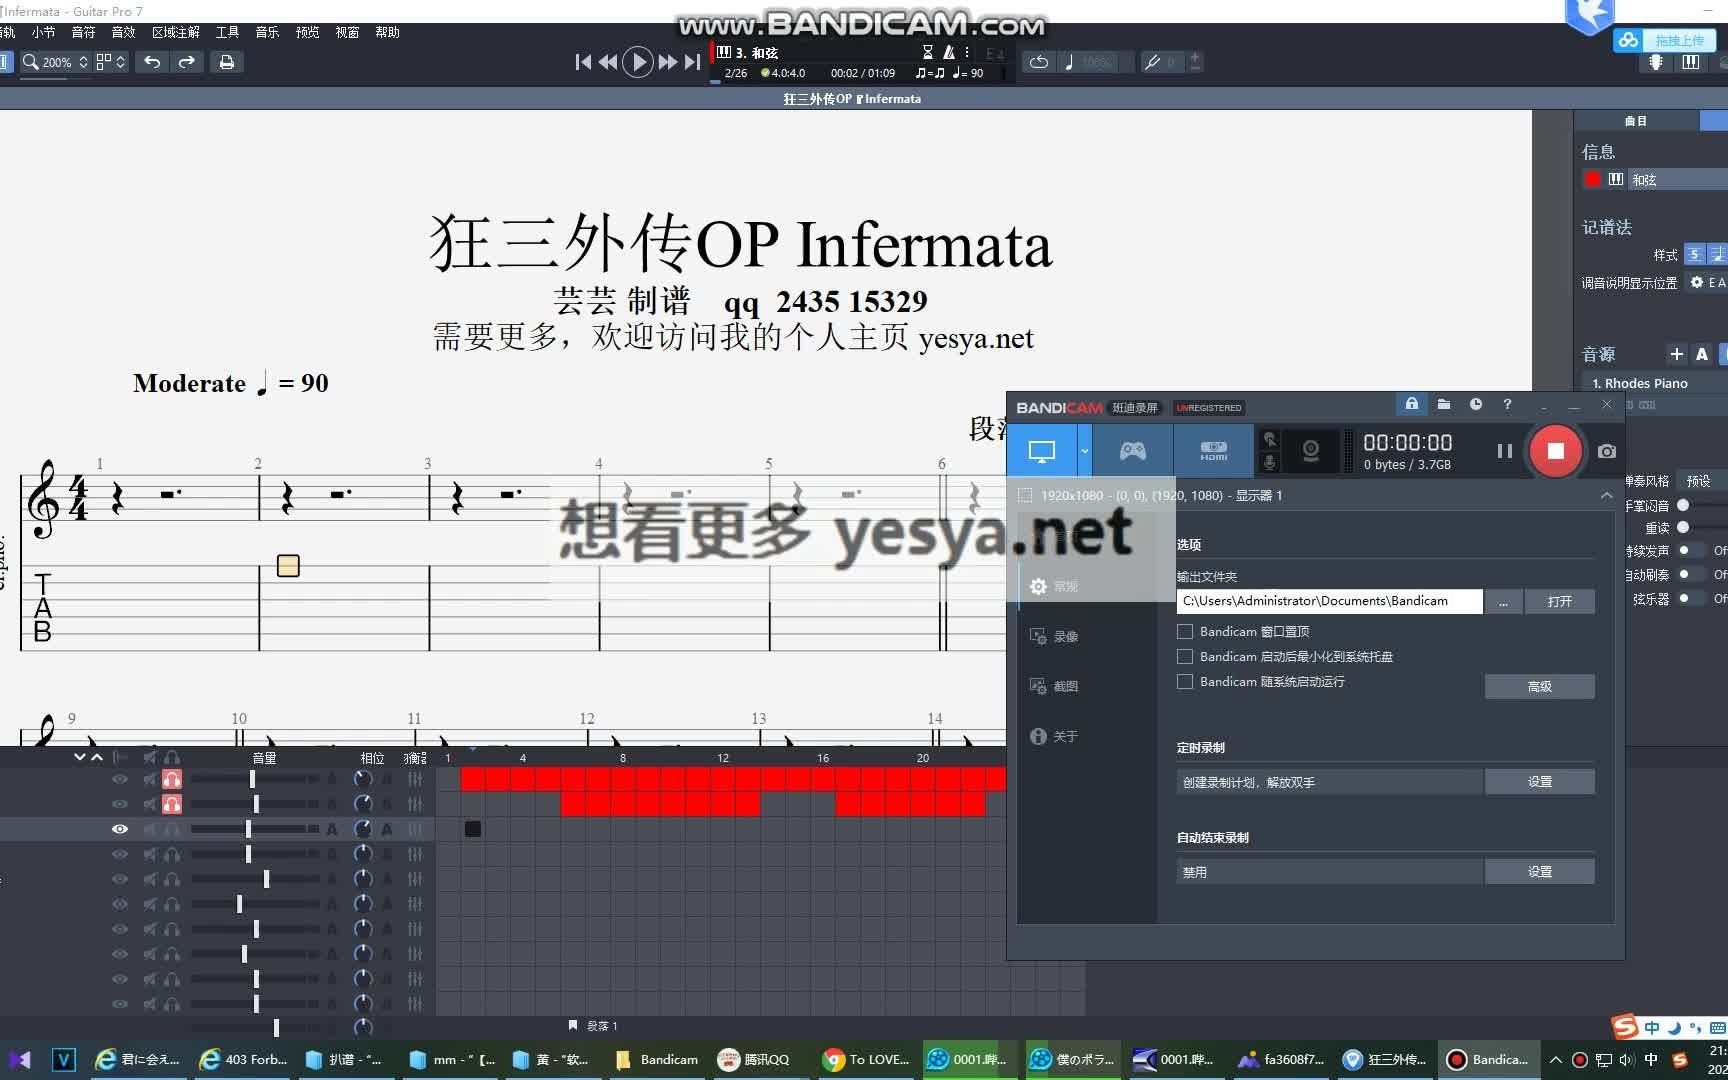This screenshot has height=1080, width=1728.
Task: Click 打开 button for output folder
Action: coord(1559,601)
